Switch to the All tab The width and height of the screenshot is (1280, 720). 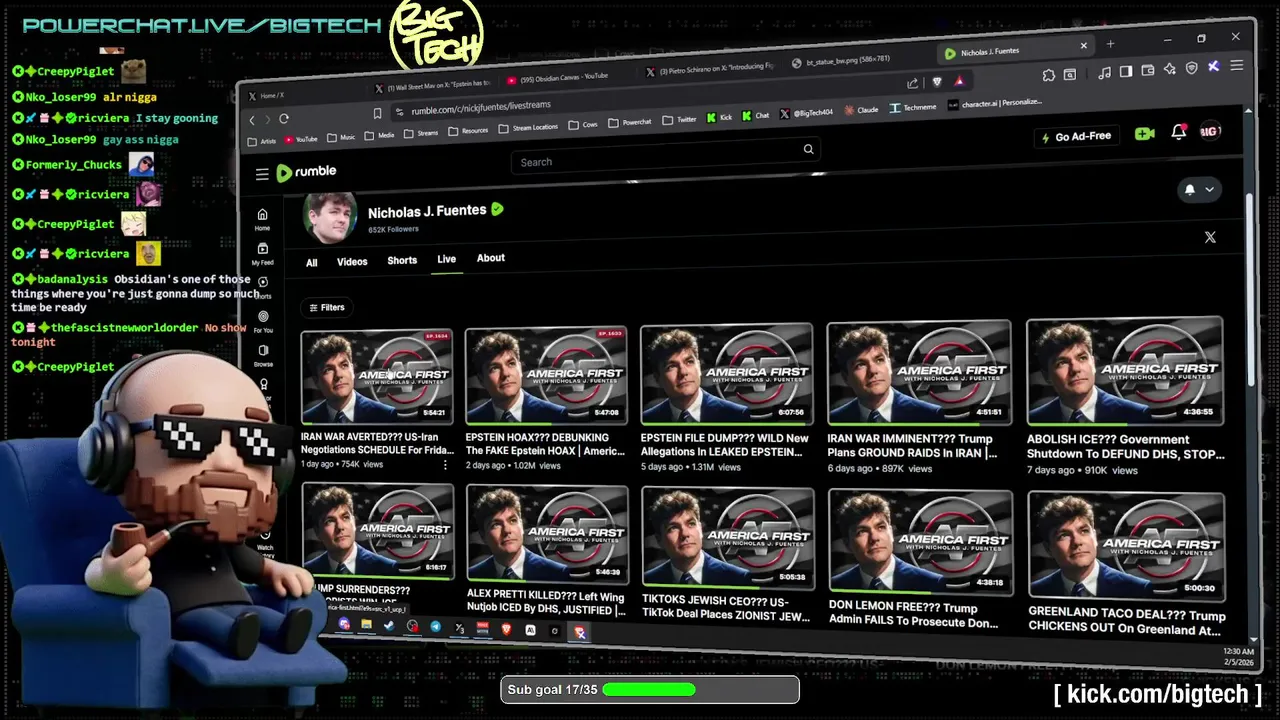pyautogui.click(x=312, y=263)
